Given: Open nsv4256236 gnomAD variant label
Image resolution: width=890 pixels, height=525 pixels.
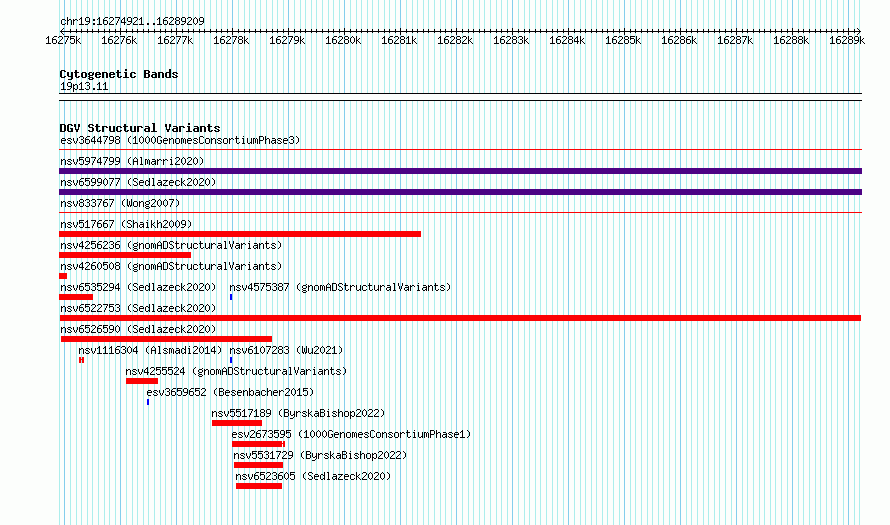Looking at the screenshot, I should [171, 245].
